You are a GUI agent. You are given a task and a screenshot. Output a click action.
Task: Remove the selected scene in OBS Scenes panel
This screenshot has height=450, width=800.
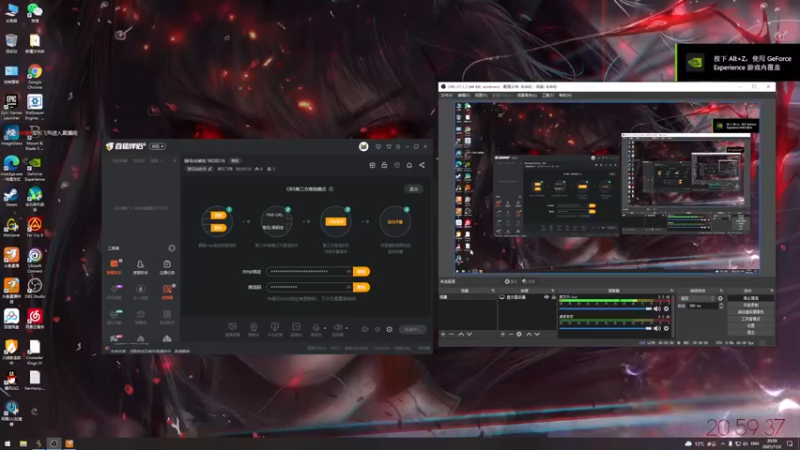click(x=451, y=334)
